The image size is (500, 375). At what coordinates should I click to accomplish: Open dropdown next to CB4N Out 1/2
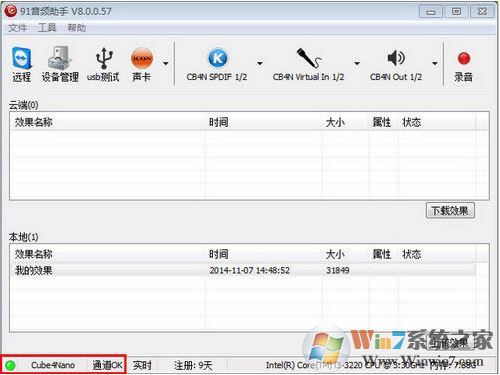(x=435, y=63)
